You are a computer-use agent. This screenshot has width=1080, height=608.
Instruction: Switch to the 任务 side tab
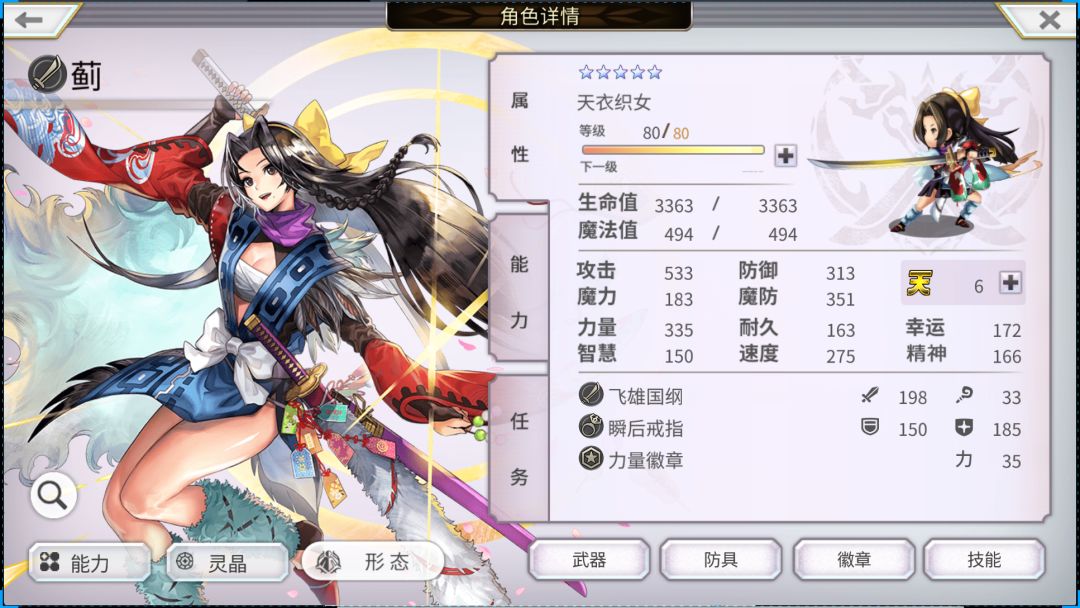(519, 449)
